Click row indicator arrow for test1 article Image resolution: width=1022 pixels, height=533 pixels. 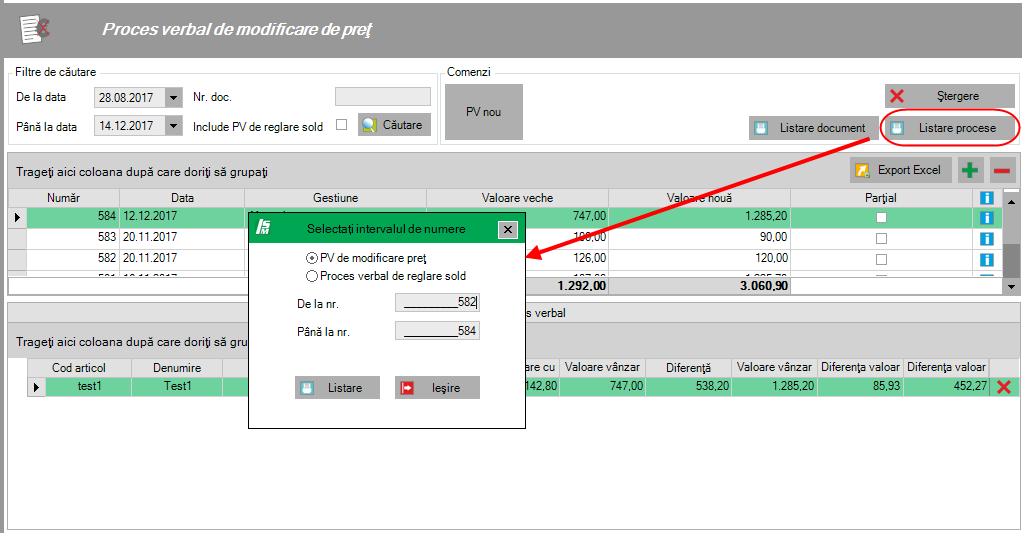pos(36,387)
